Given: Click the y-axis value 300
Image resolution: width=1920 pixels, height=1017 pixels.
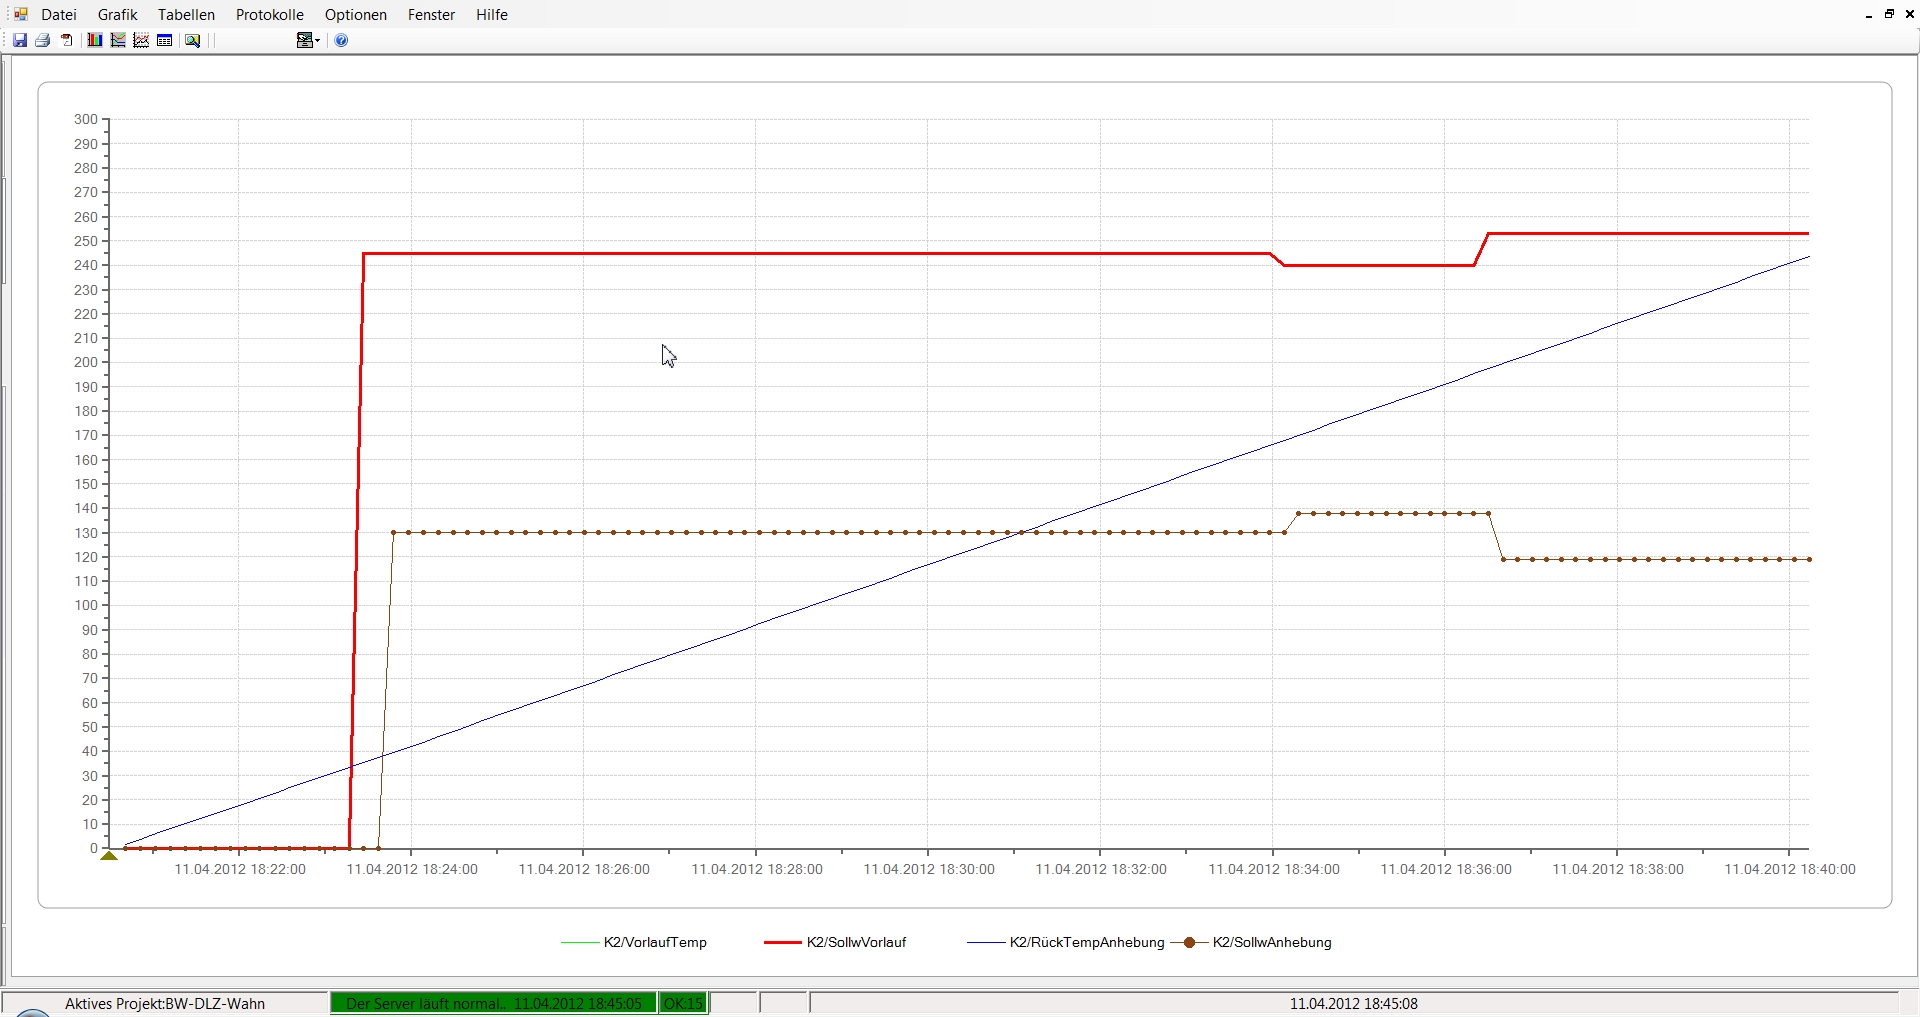Looking at the screenshot, I should click(86, 120).
